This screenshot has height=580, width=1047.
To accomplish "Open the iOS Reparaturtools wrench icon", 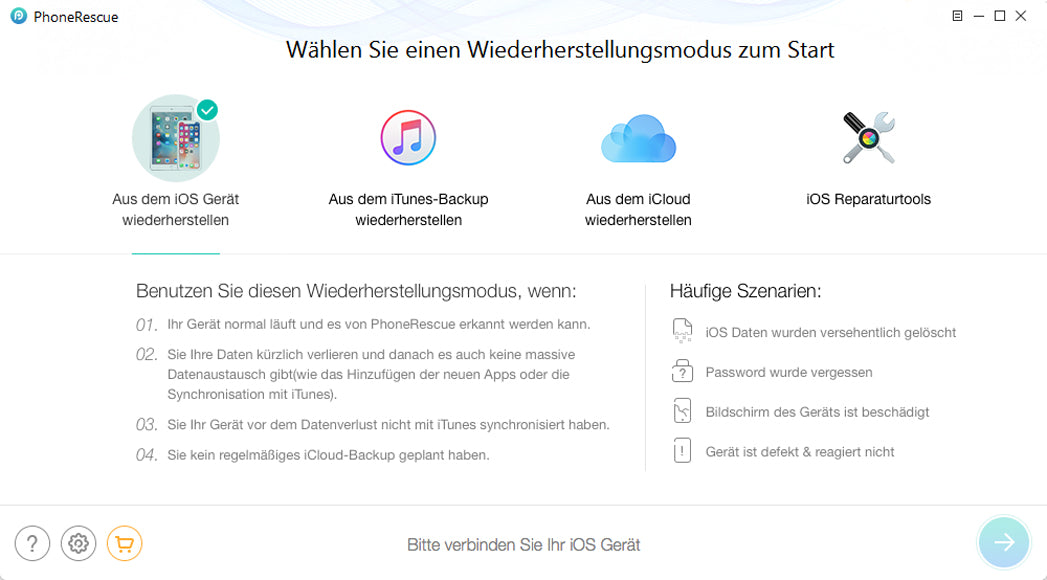I will [x=868, y=138].
